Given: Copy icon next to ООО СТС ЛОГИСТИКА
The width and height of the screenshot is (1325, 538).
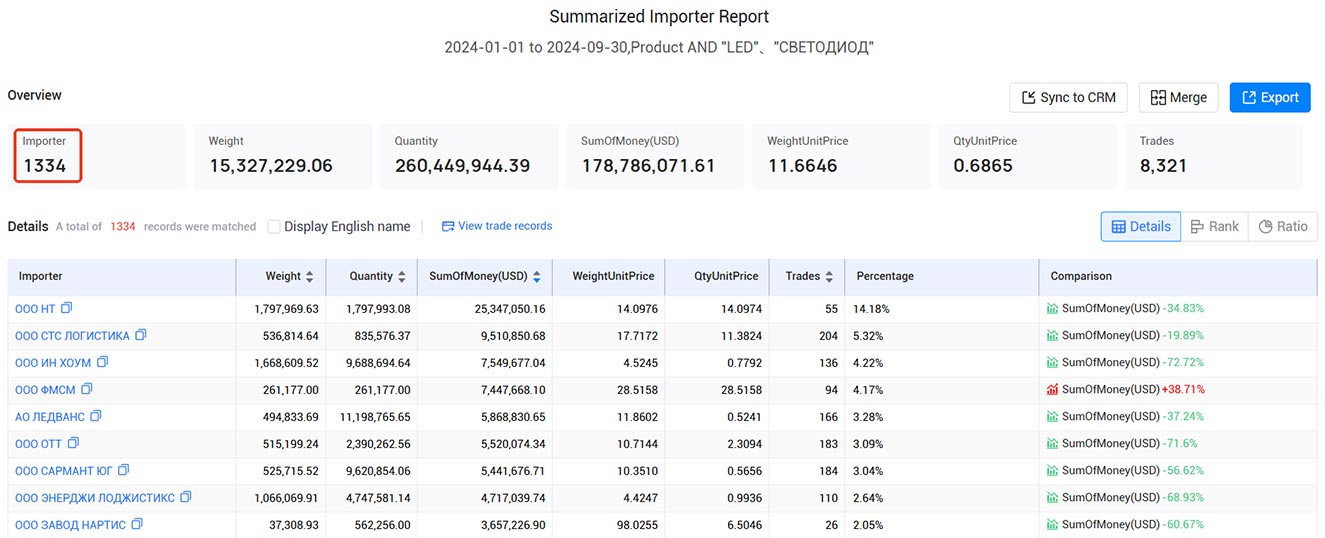Looking at the screenshot, I should coord(141,335).
